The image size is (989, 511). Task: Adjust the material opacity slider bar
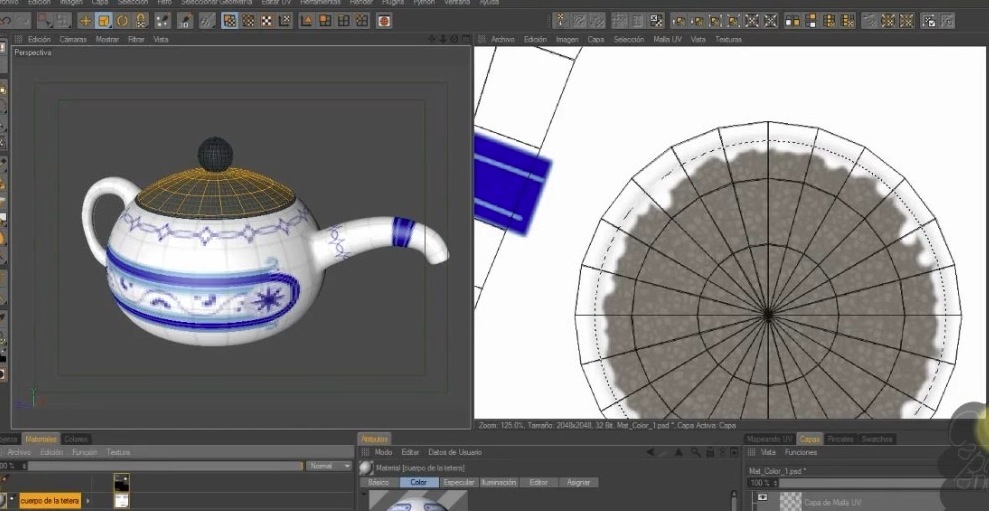tap(165, 466)
